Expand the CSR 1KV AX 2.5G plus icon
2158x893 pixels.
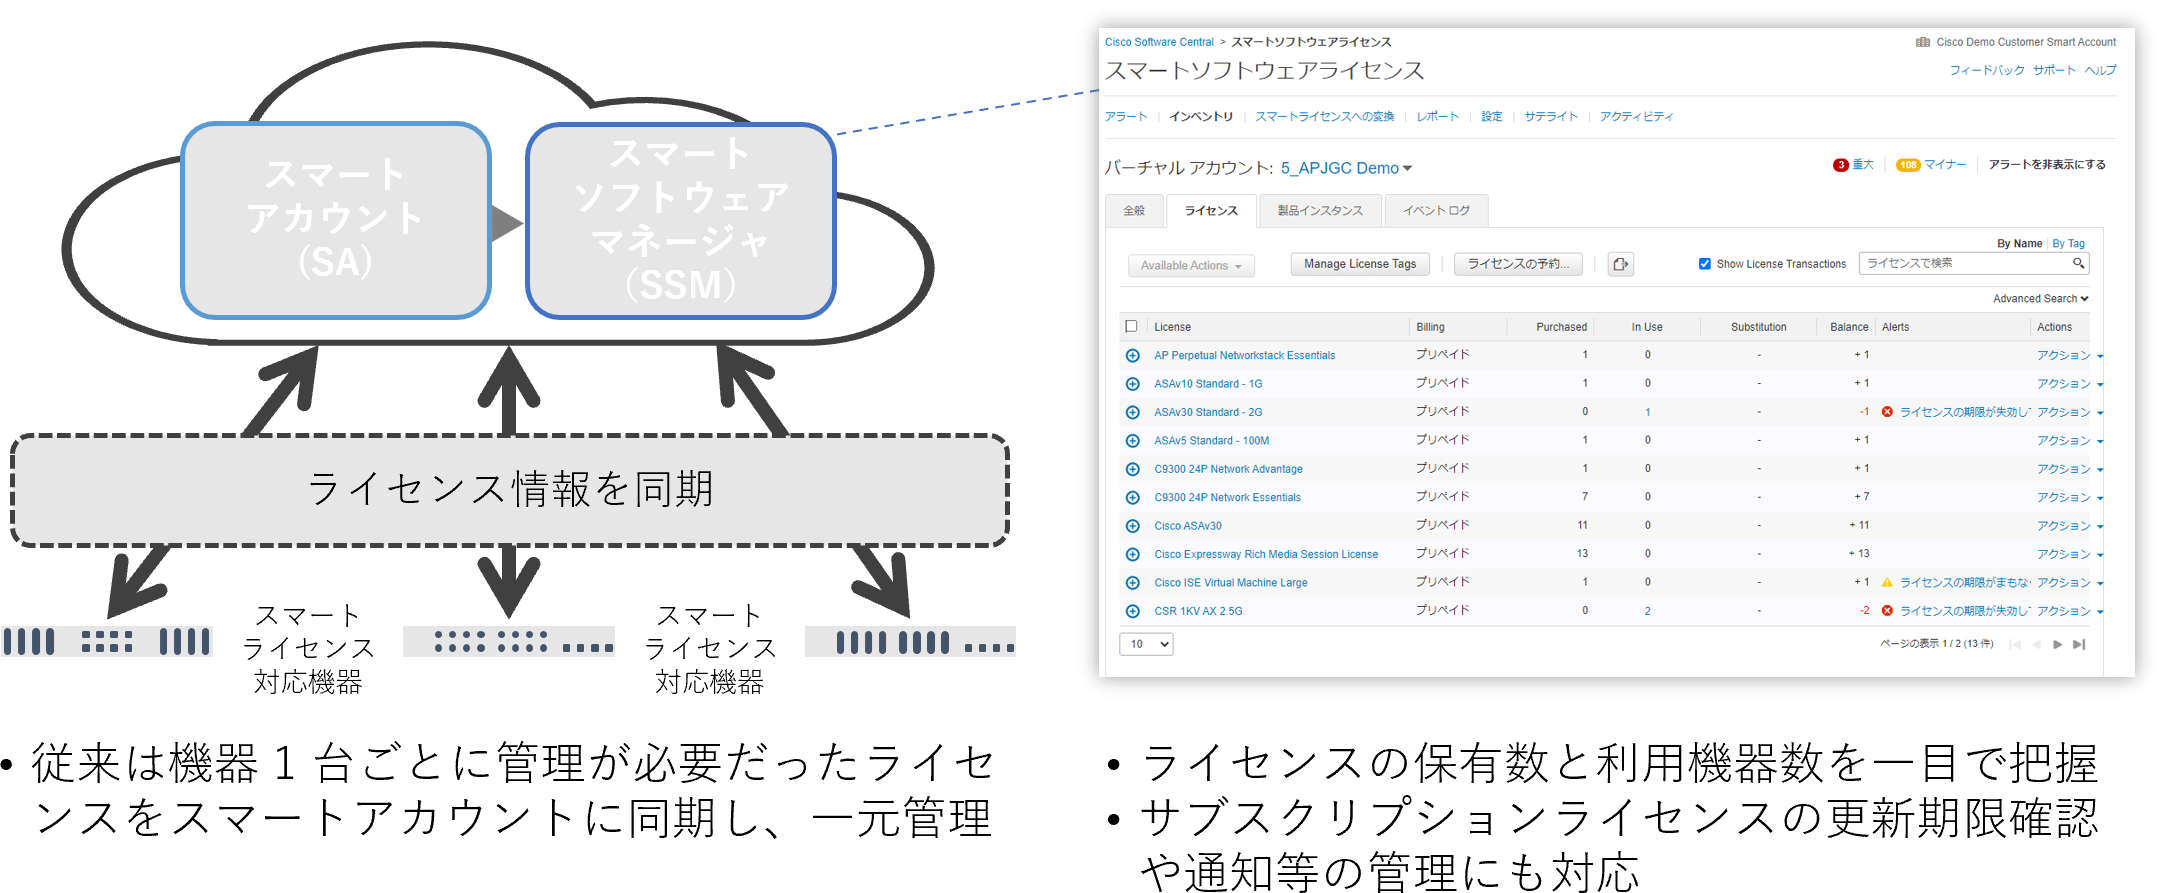tap(1132, 611)
